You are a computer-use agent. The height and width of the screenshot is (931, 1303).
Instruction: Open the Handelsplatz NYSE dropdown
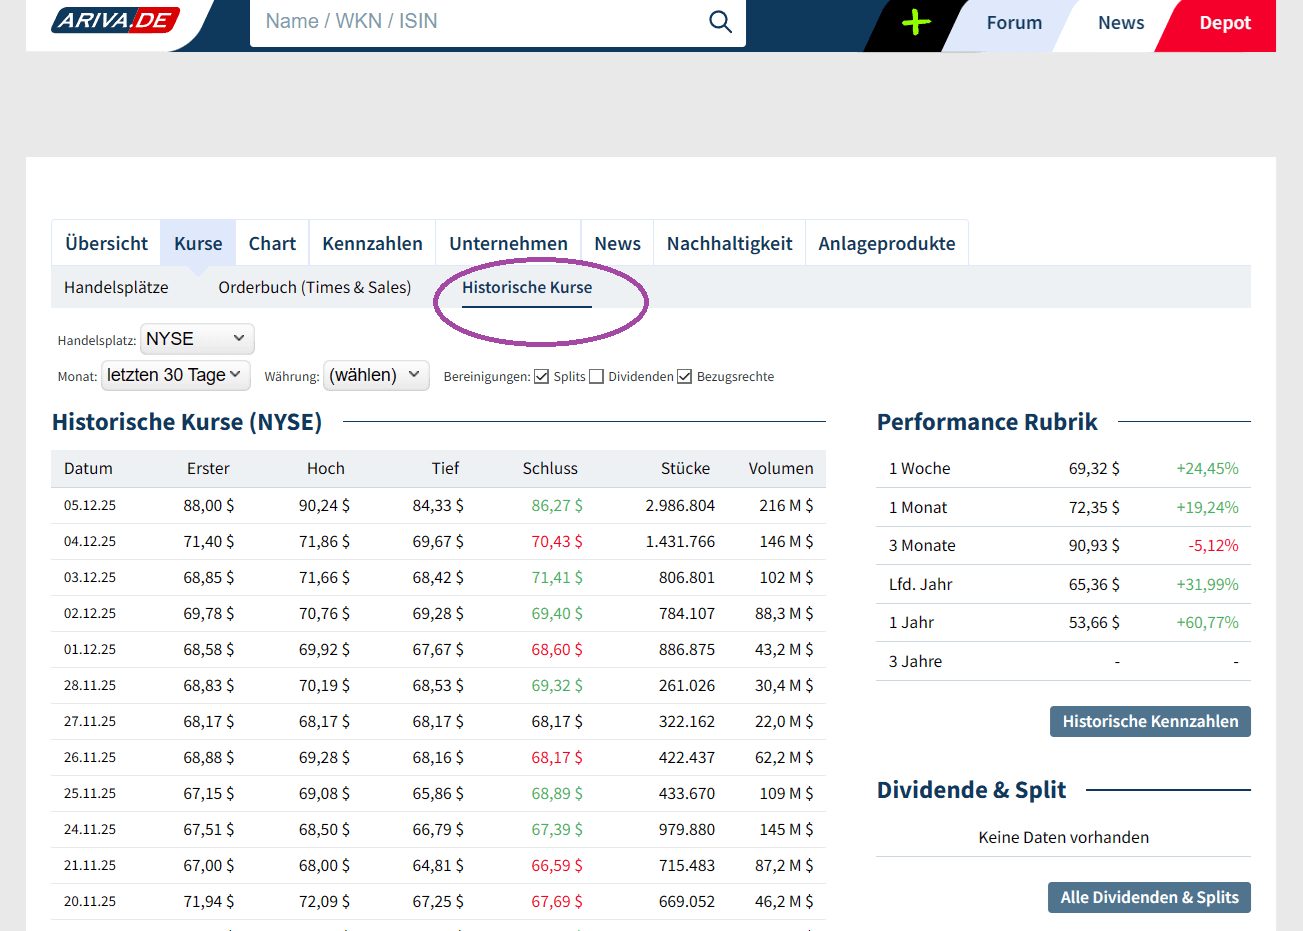(197, 339)
